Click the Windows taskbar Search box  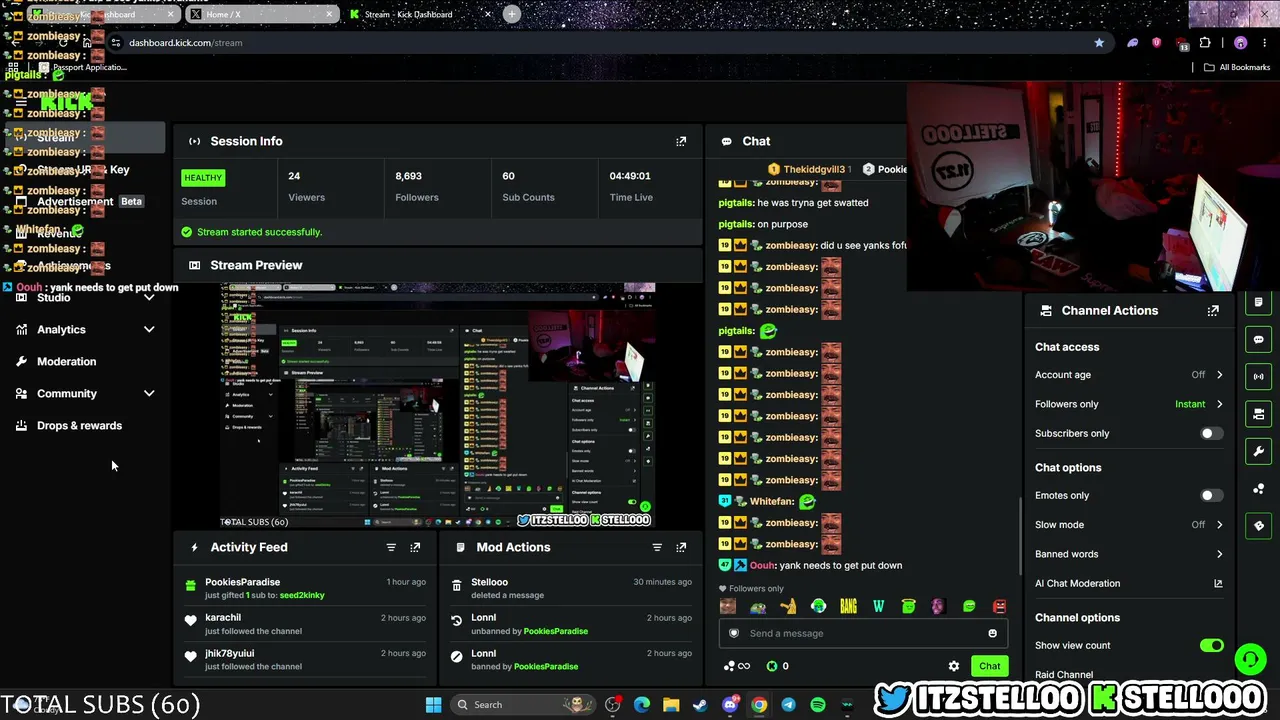click(523, 705)
